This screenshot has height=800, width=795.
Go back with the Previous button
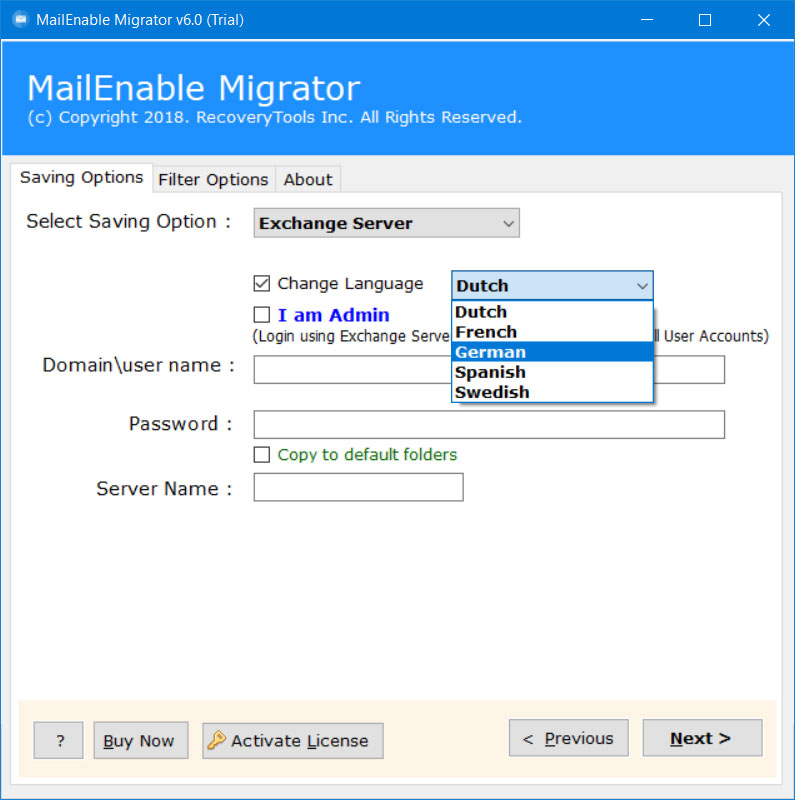point(568,738)
